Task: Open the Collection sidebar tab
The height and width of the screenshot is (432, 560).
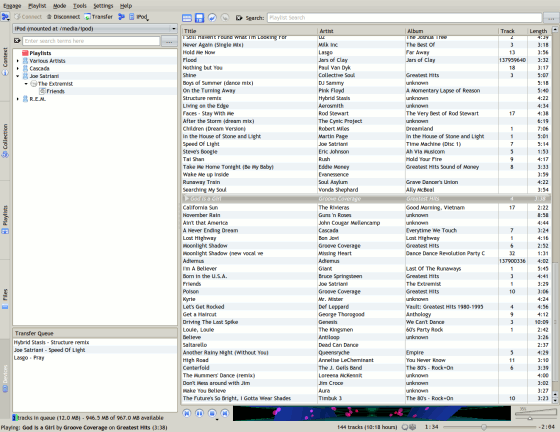Action: pyautogui.click(x=5, y=141)
